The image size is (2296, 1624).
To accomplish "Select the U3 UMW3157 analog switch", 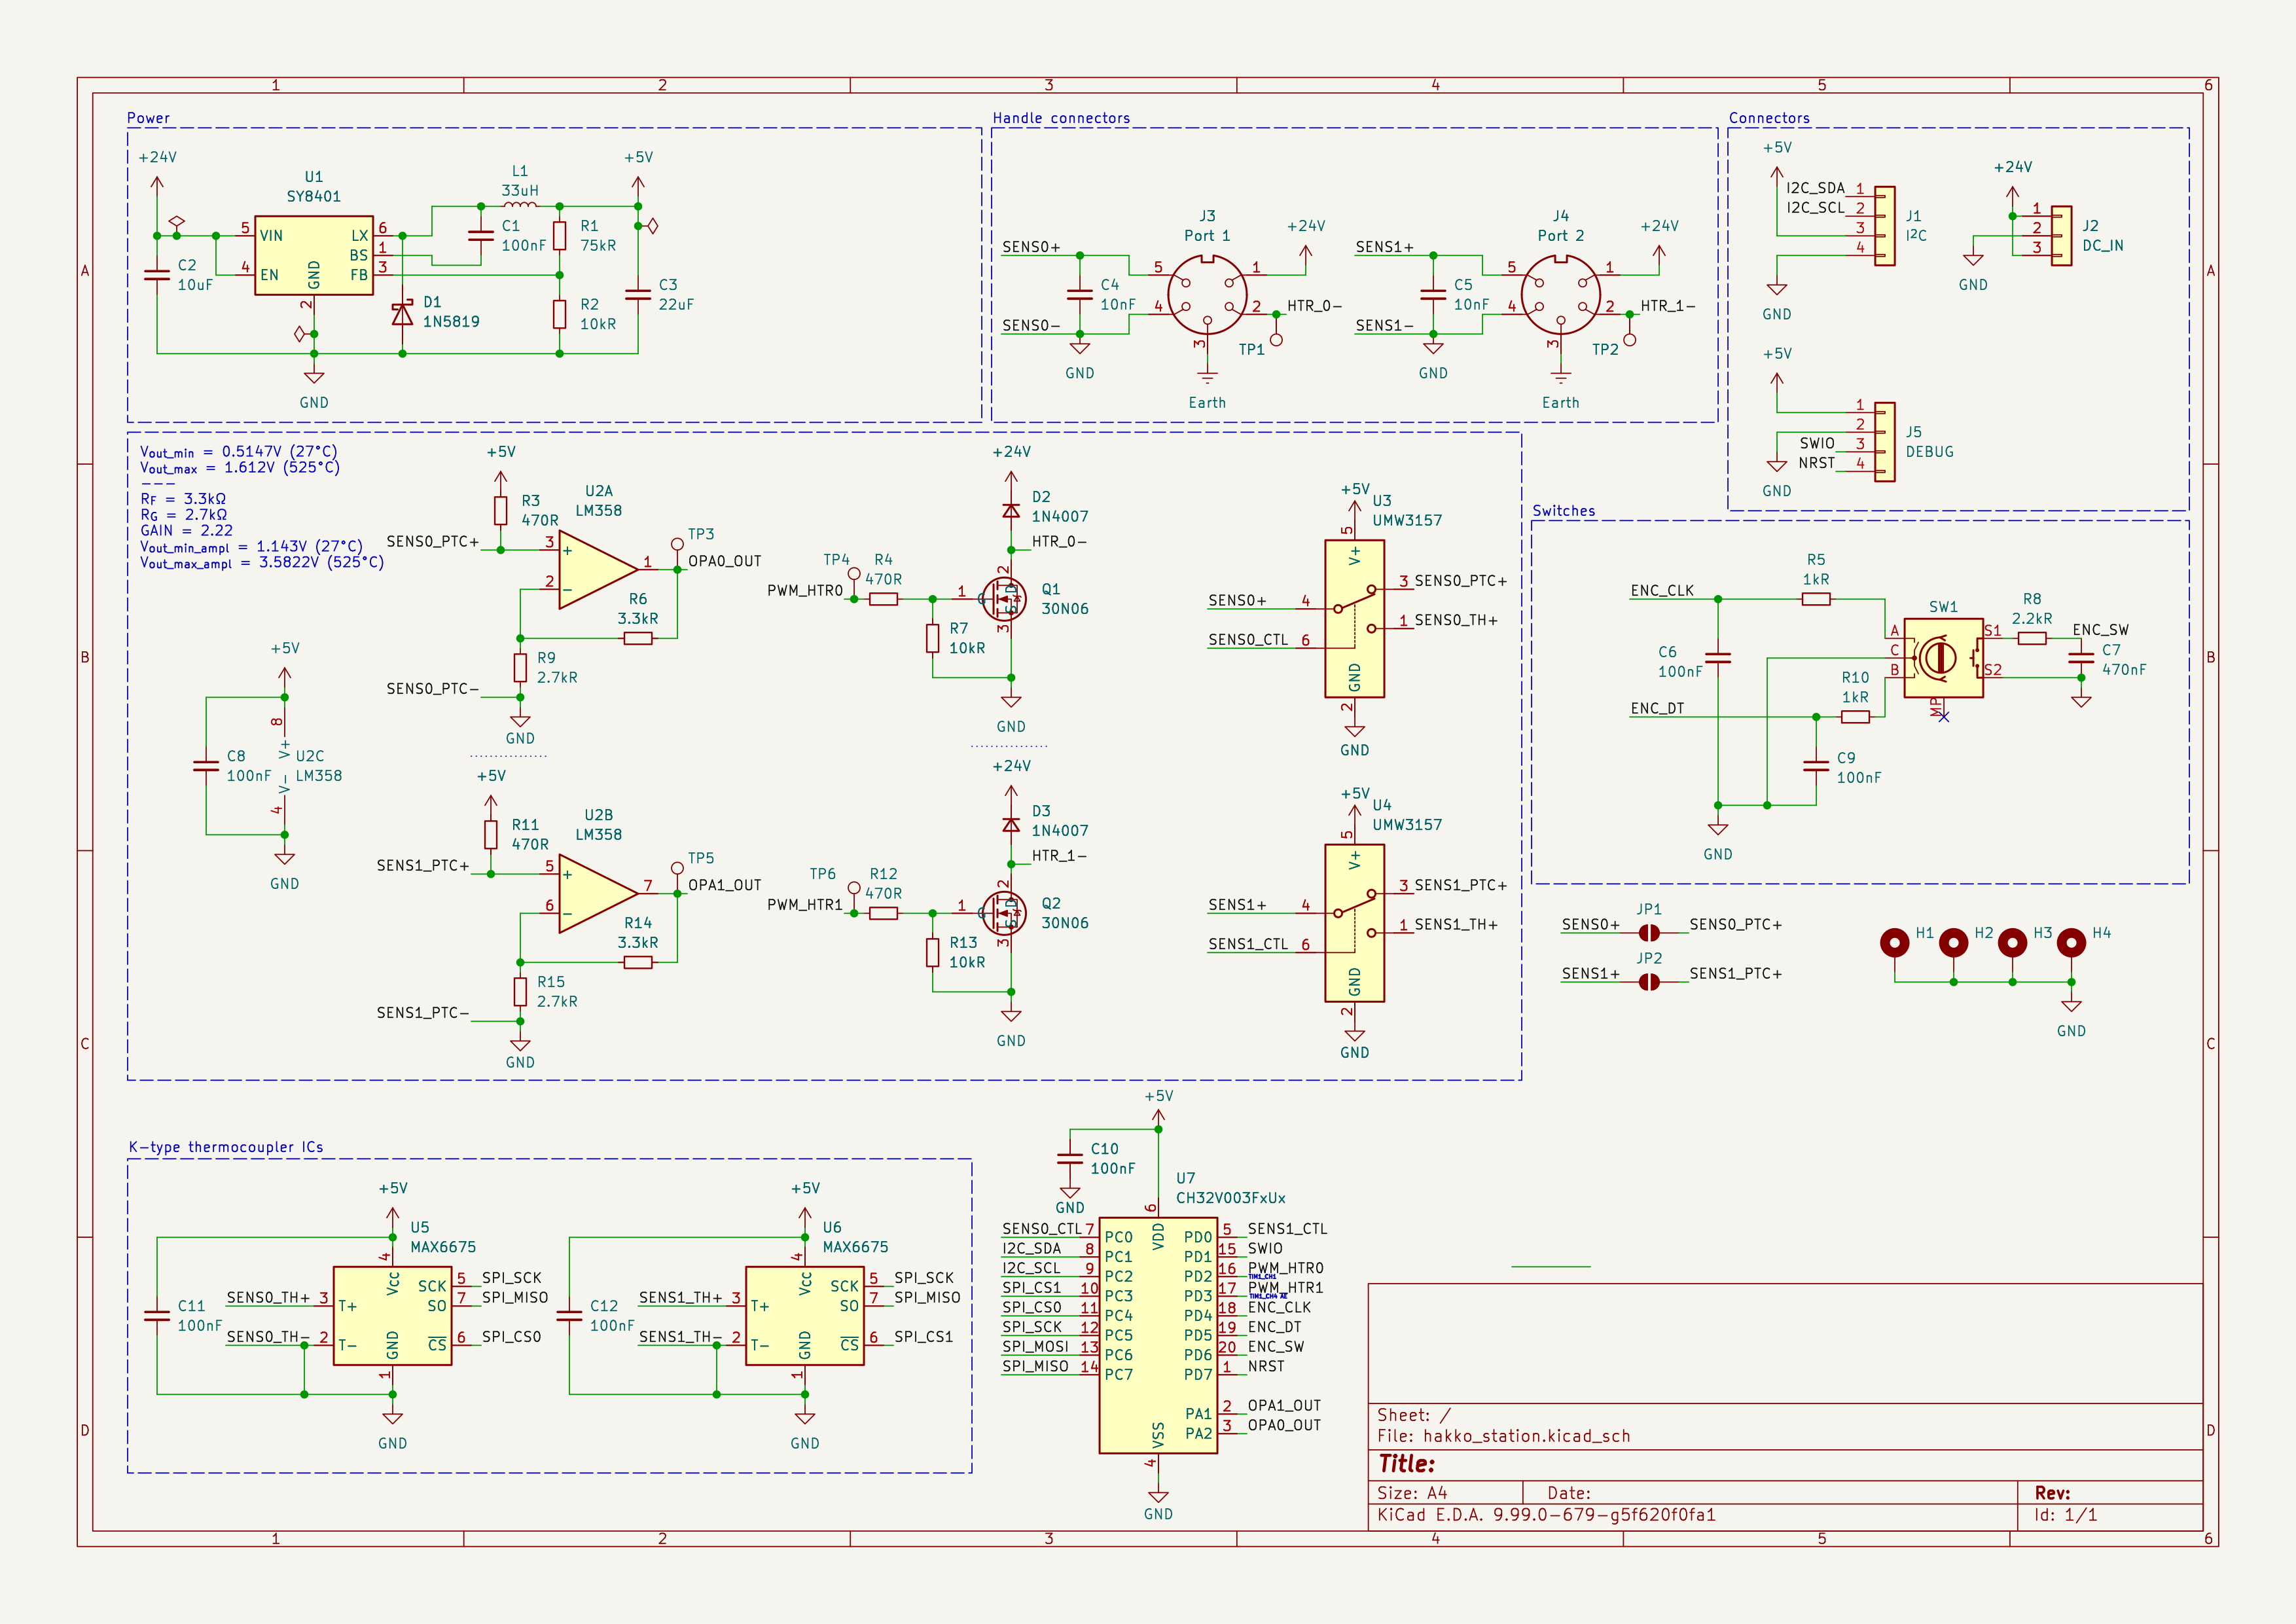I will tap(1354, 618).
